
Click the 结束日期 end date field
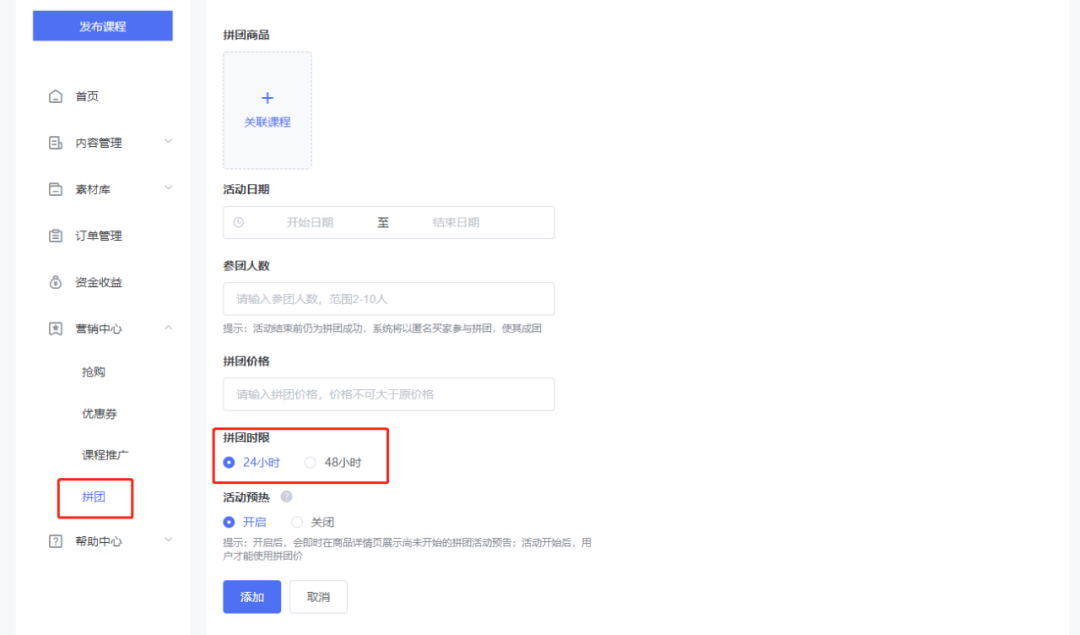point(456,222)
